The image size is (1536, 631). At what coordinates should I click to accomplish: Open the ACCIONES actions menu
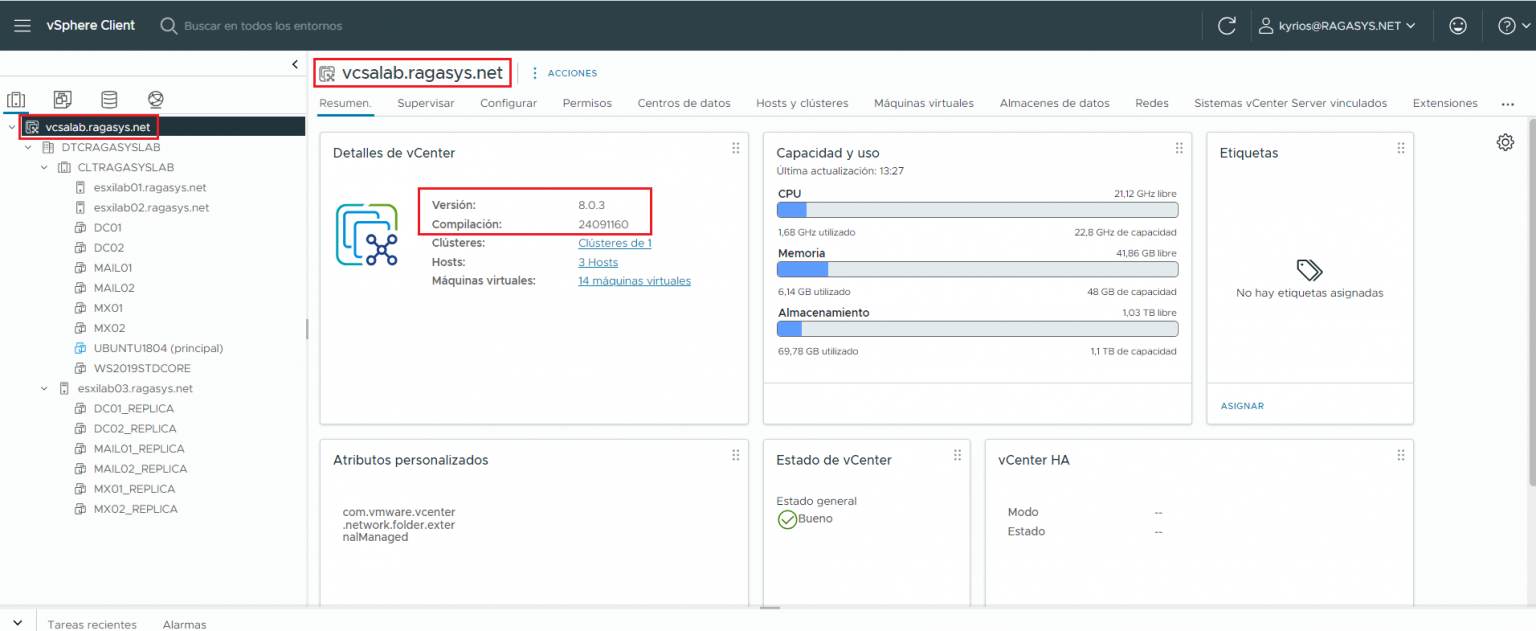tap(564, 73)
